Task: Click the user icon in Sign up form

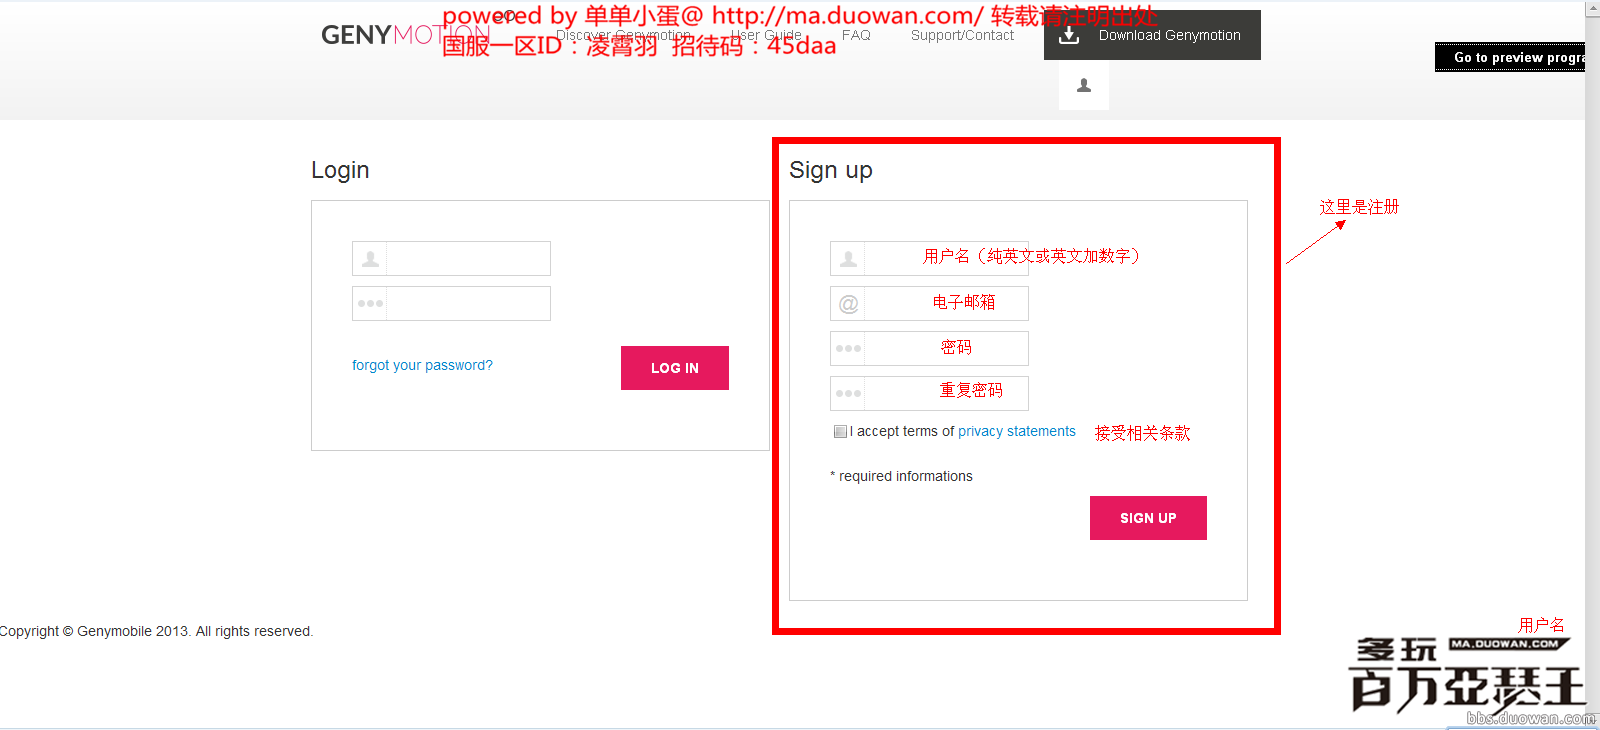Action: coord(848,259)
